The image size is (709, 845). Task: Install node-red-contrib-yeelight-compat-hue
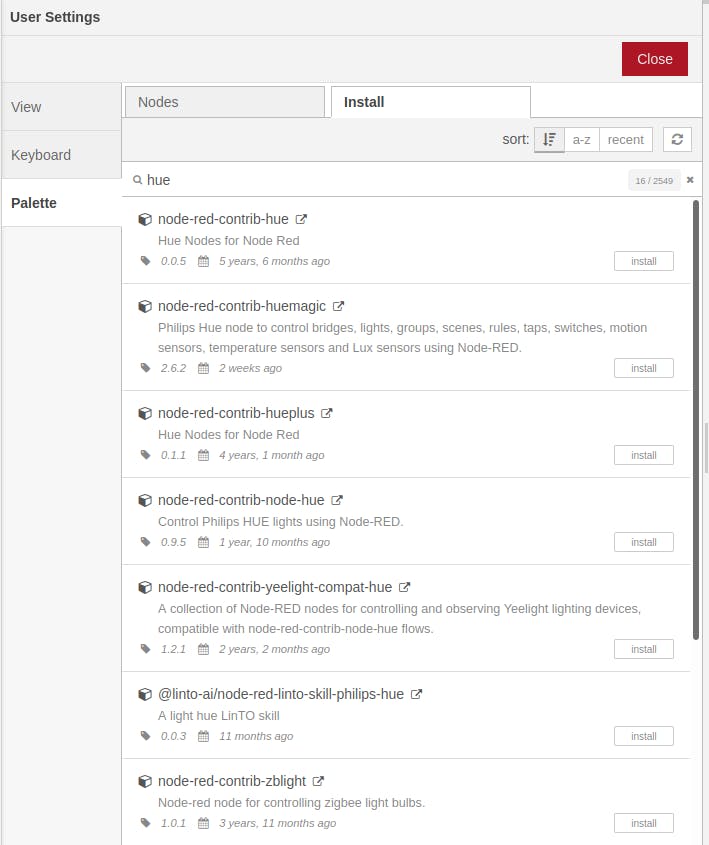644,649
